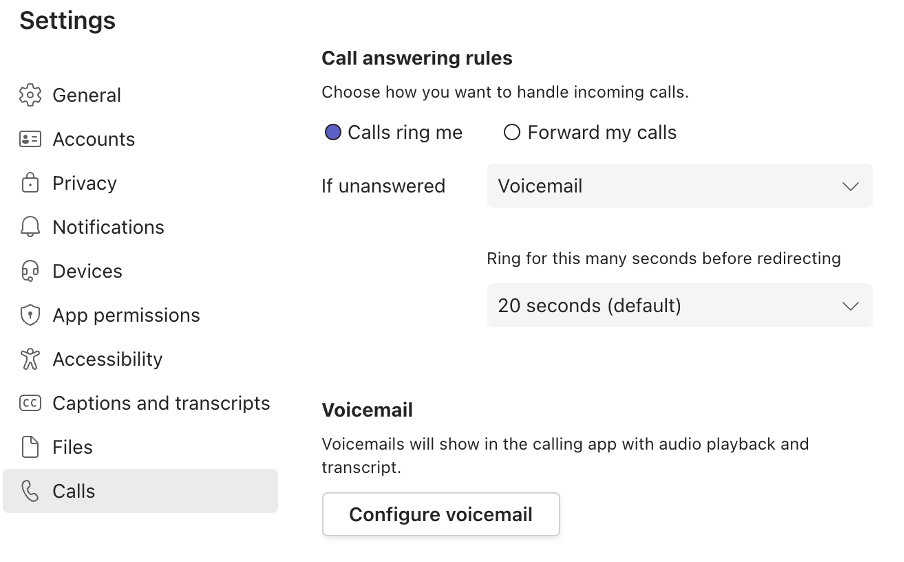Image resolution: width=904 pixels, height=562 pixels.
Task: Click the App permissions shield icon
Action: (30, 315)
